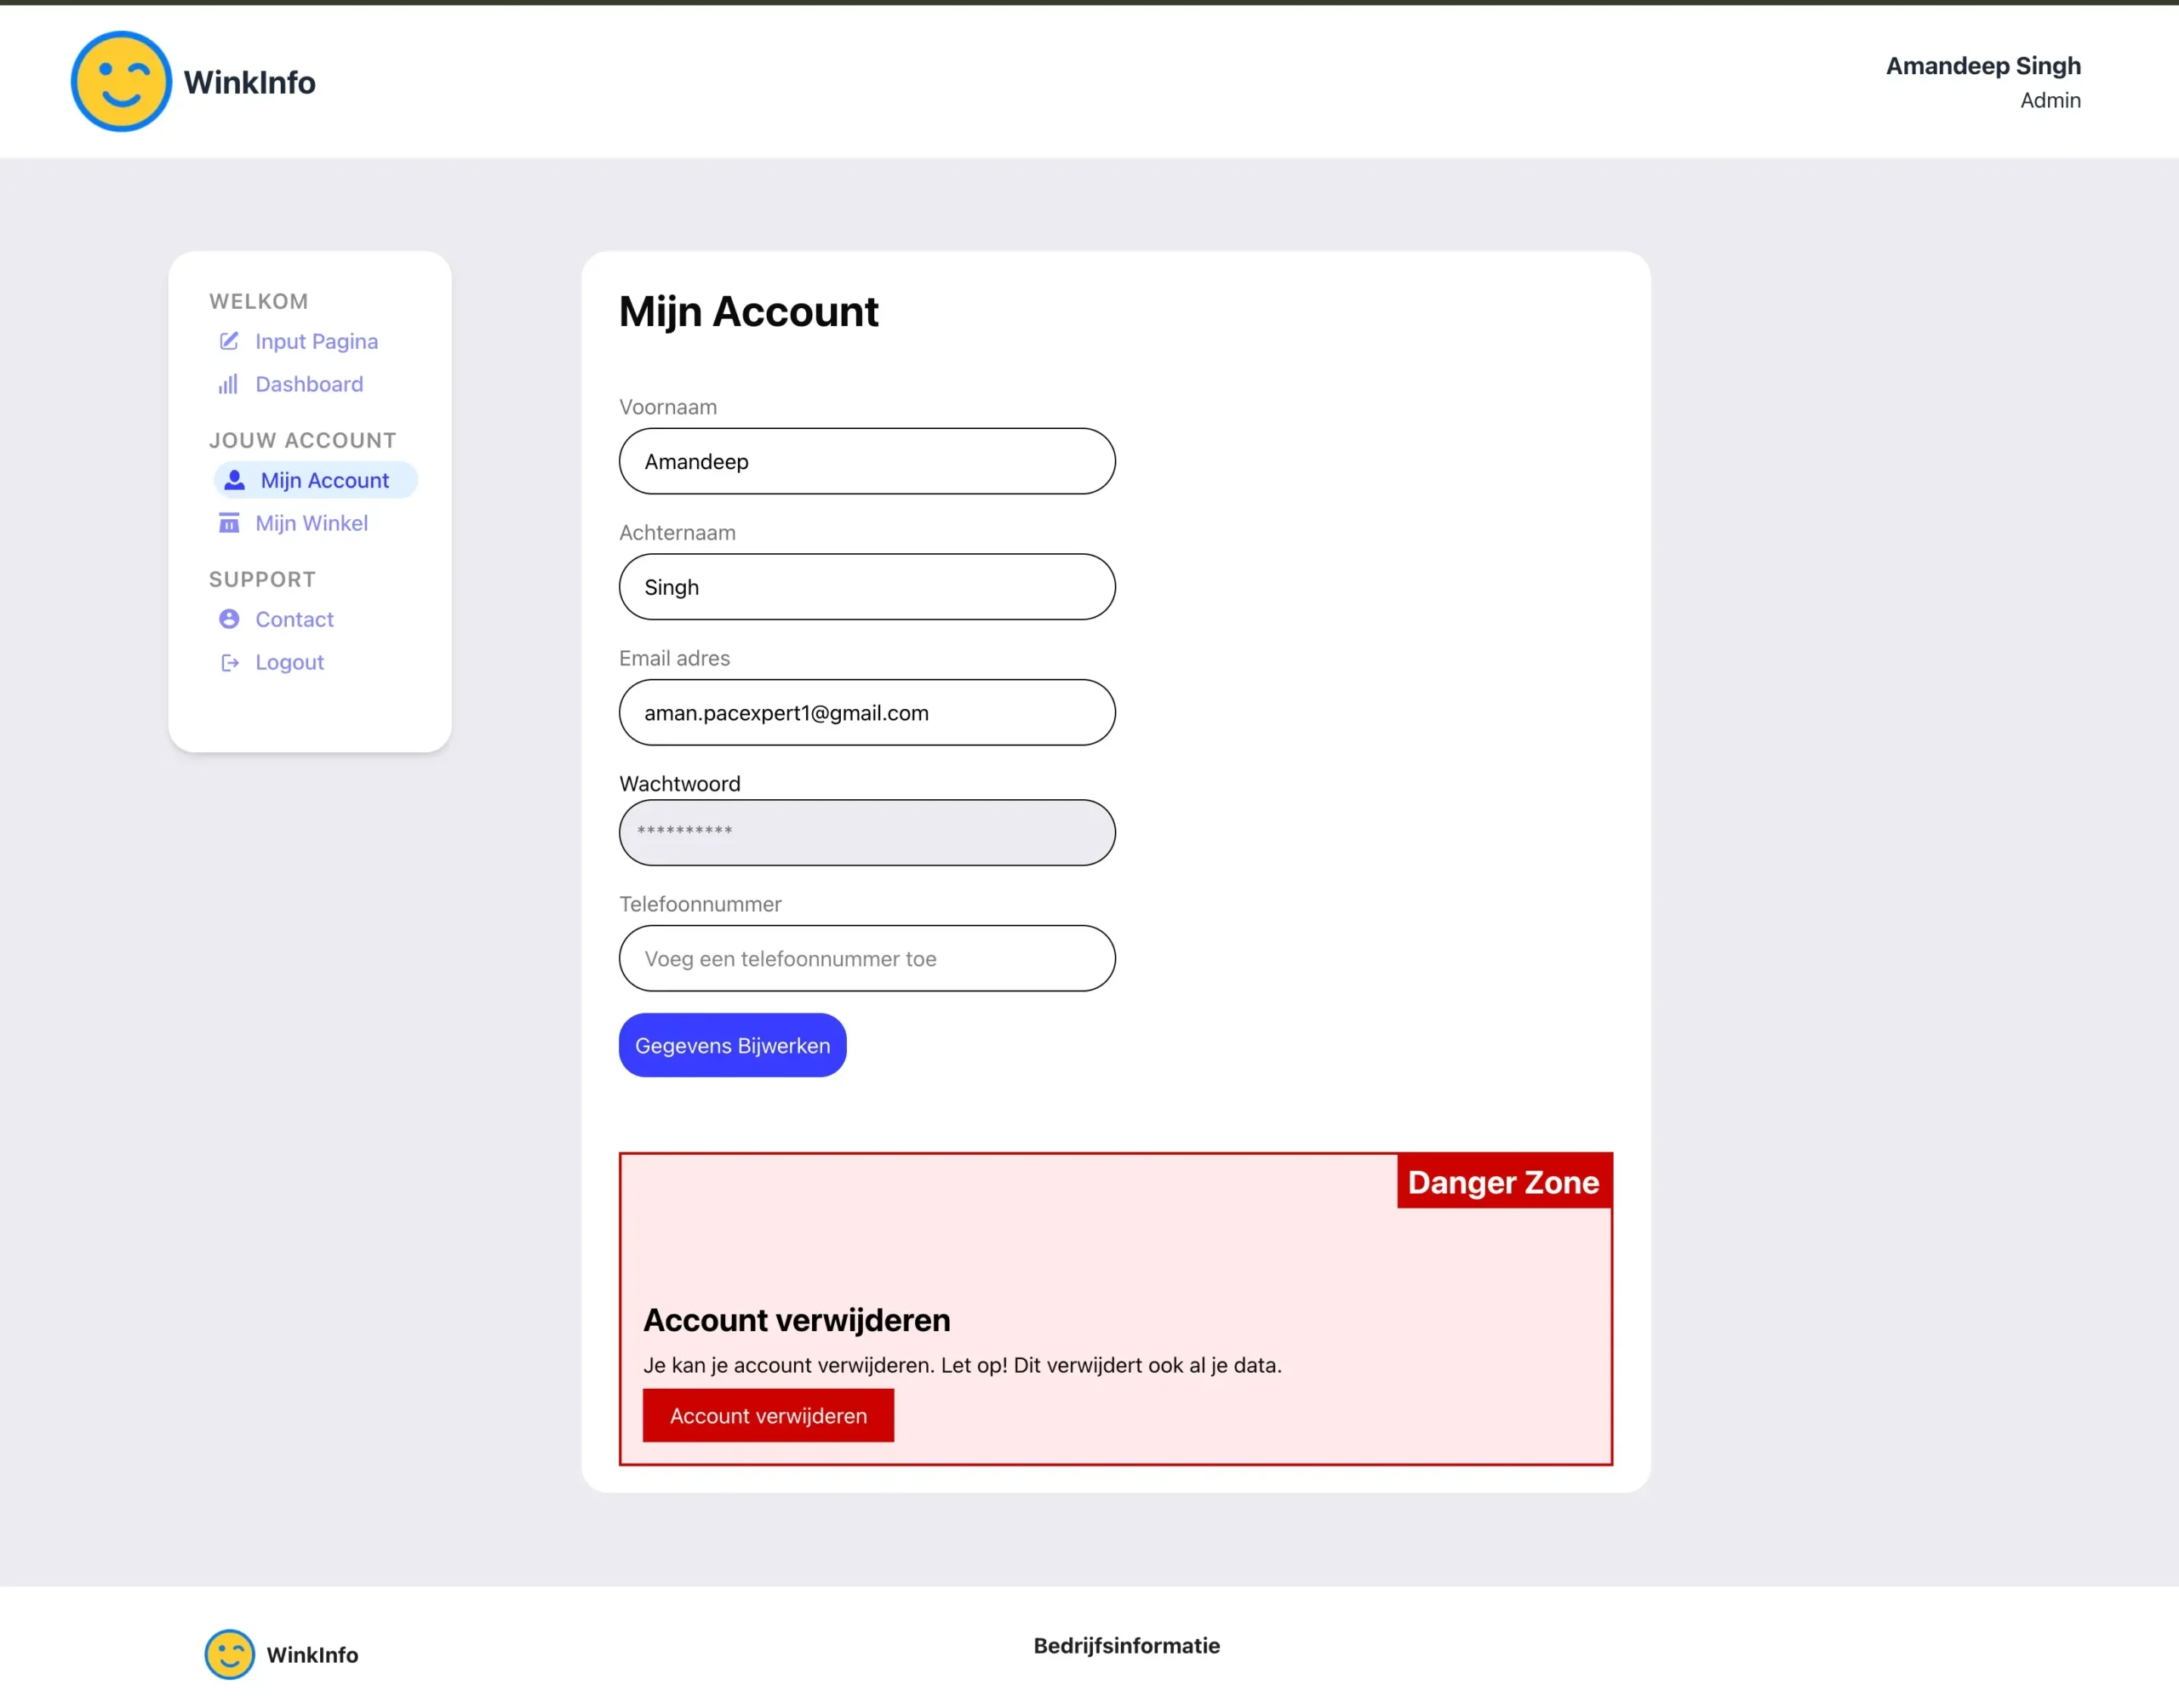Go to Dashboard from the sidebar
This screenshot has height=1708, width=2179.
[309, 384]
